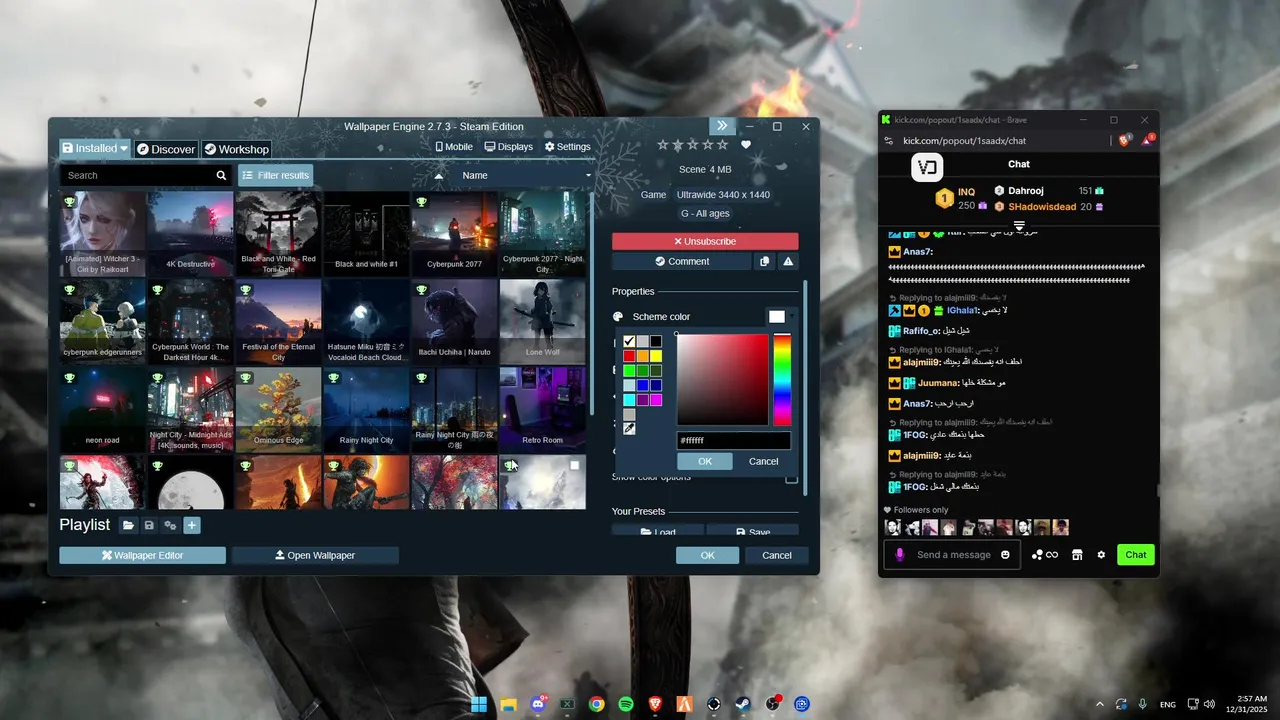This screenshot has height=720, width=1280.
Task: Open site settings icon in Kick address bar
Action: click(888, 141)
